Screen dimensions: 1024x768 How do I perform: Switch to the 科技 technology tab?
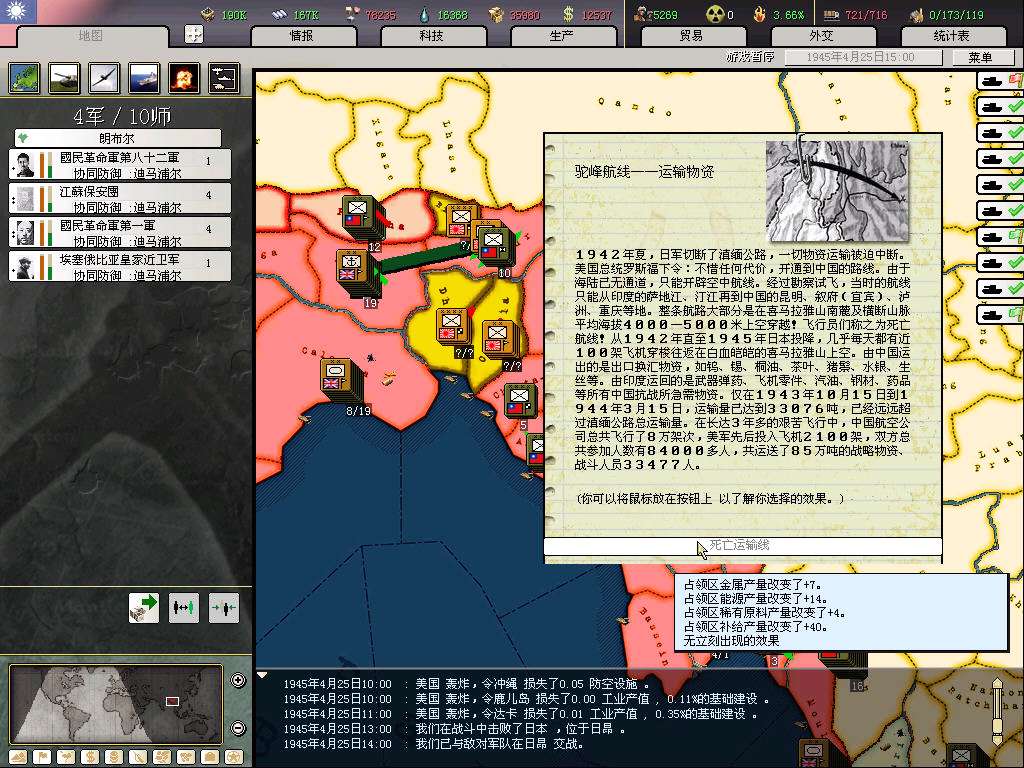[431, 36]
